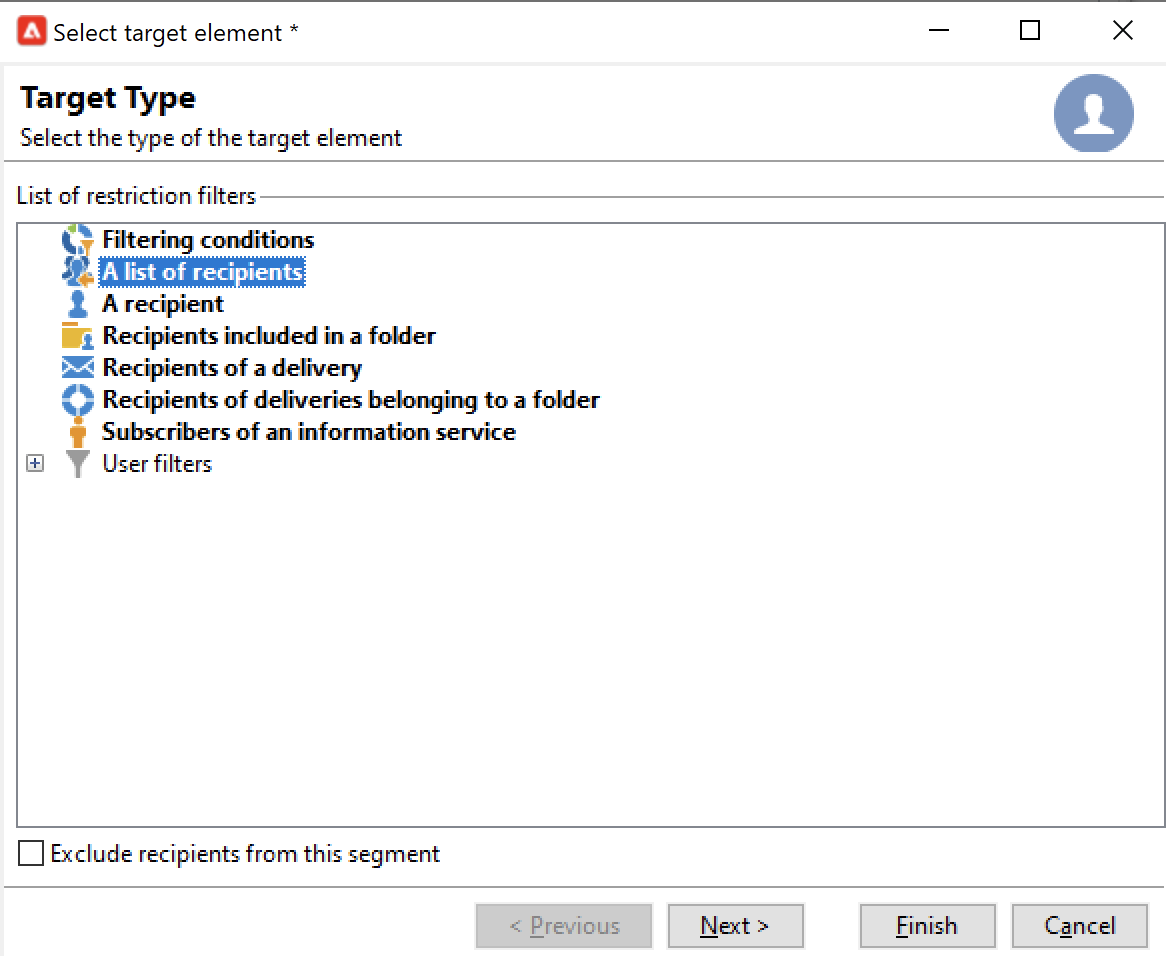Click the Finish button
This screenshot has width=1166, height=956.
pyautogui.click(x=927, y=926)
